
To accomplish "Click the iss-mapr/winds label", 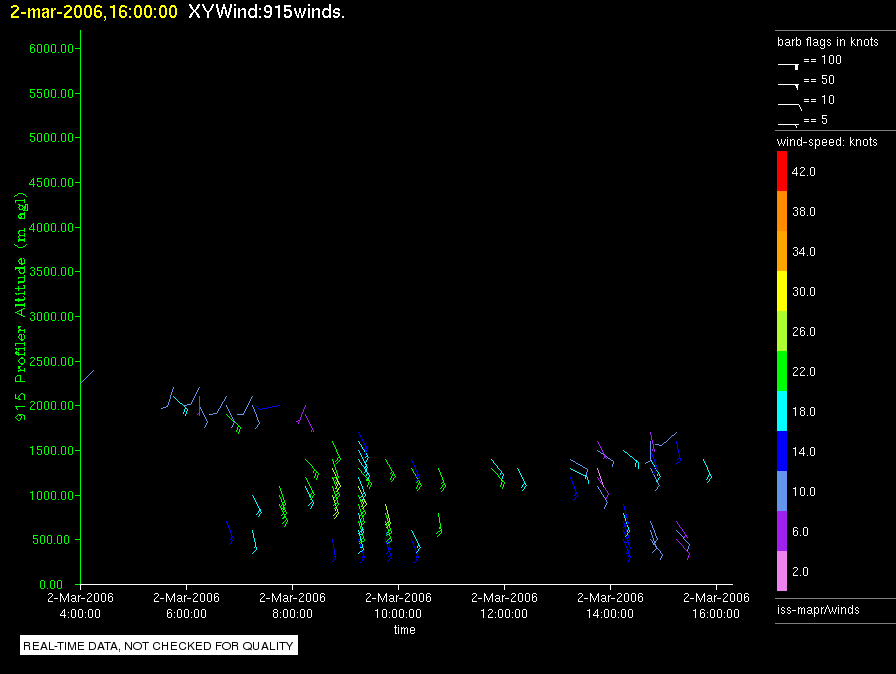I will (818, 609).
